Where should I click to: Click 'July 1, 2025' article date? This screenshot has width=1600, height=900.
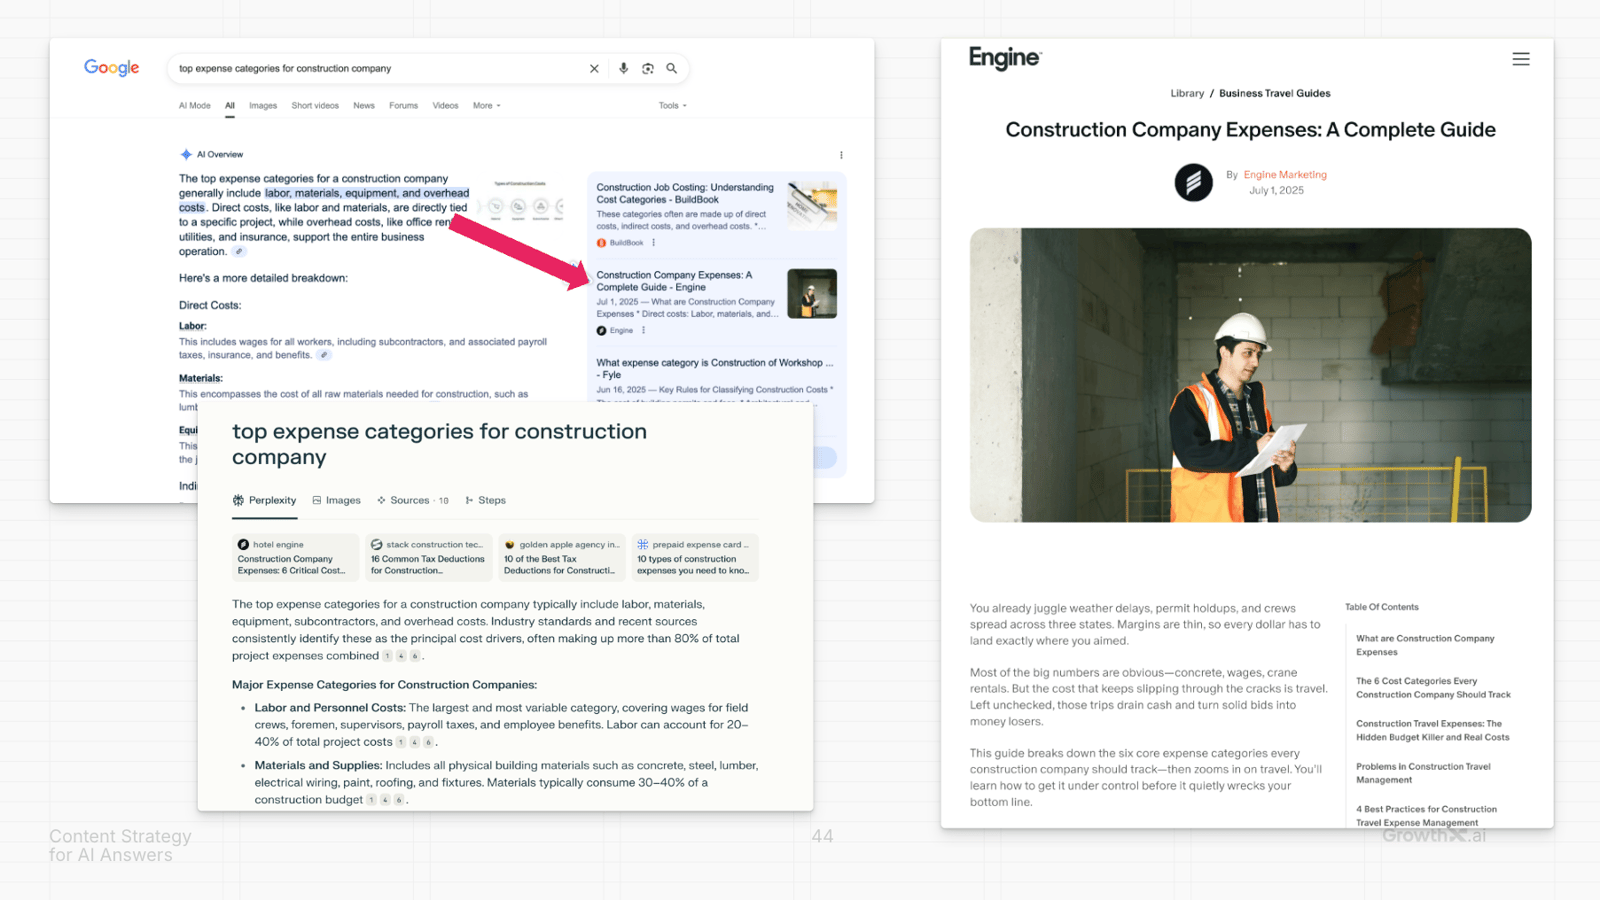(x=1276, y=191)
